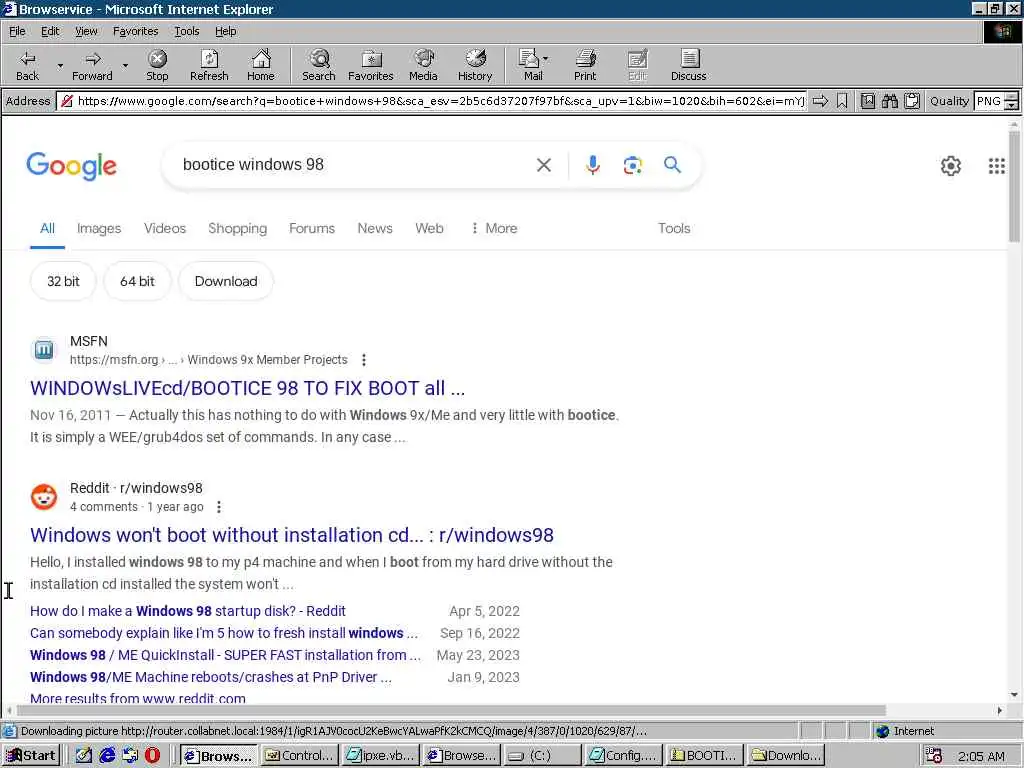Click the Discuss toolbar button
This screenshot has height=768, width=1024.
click(688, 65)
